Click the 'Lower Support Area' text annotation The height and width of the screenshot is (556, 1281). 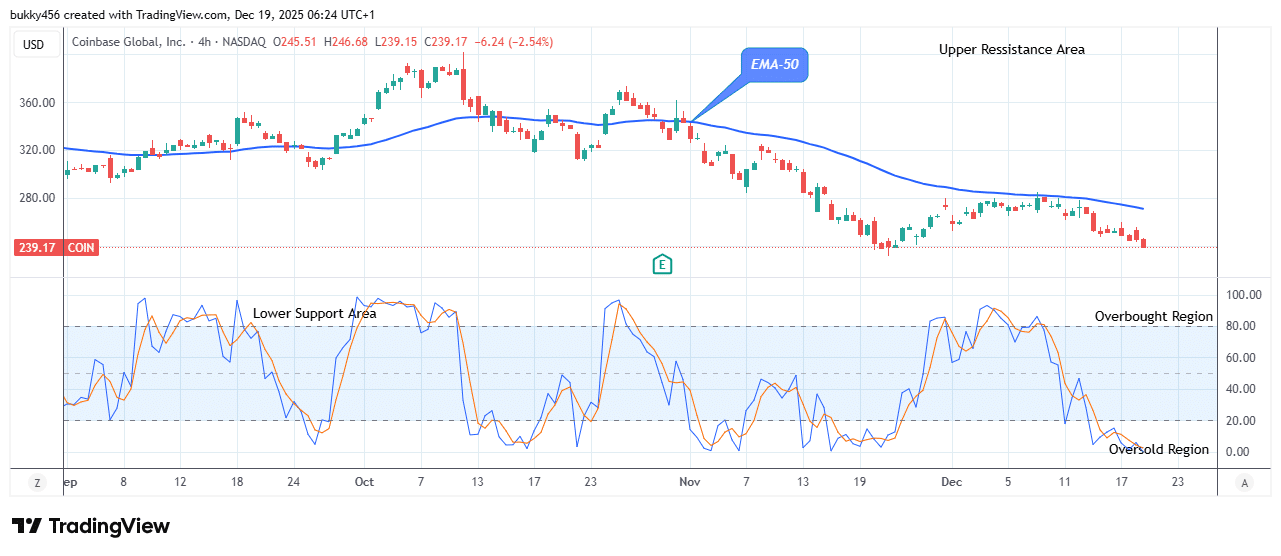pos(314,313)
